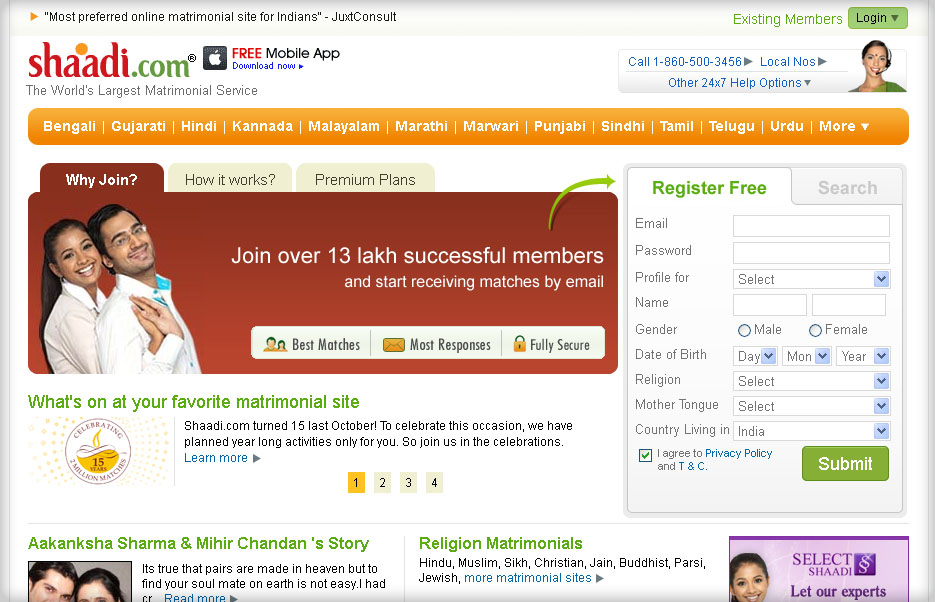935x602 pixels.
Task: Click the Email input field
Action: [x=811, y=226]
